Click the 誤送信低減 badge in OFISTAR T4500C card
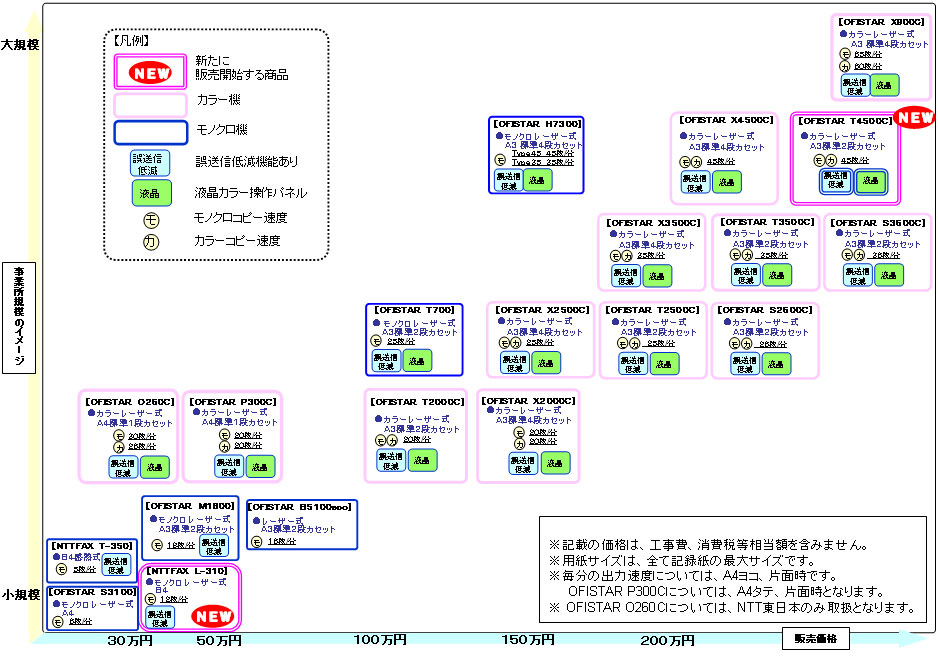Viewport: 938px width, 656px height. [836, 180]
